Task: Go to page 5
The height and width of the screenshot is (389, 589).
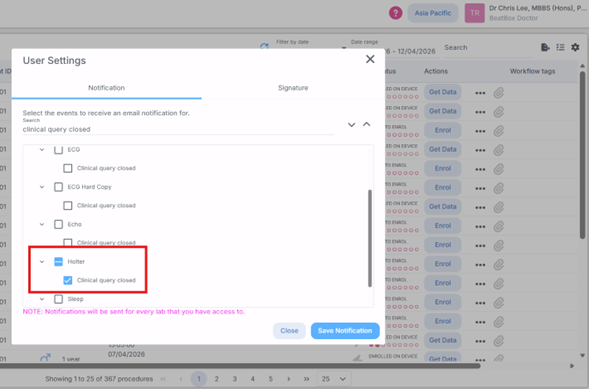Action: click(270, 379)
